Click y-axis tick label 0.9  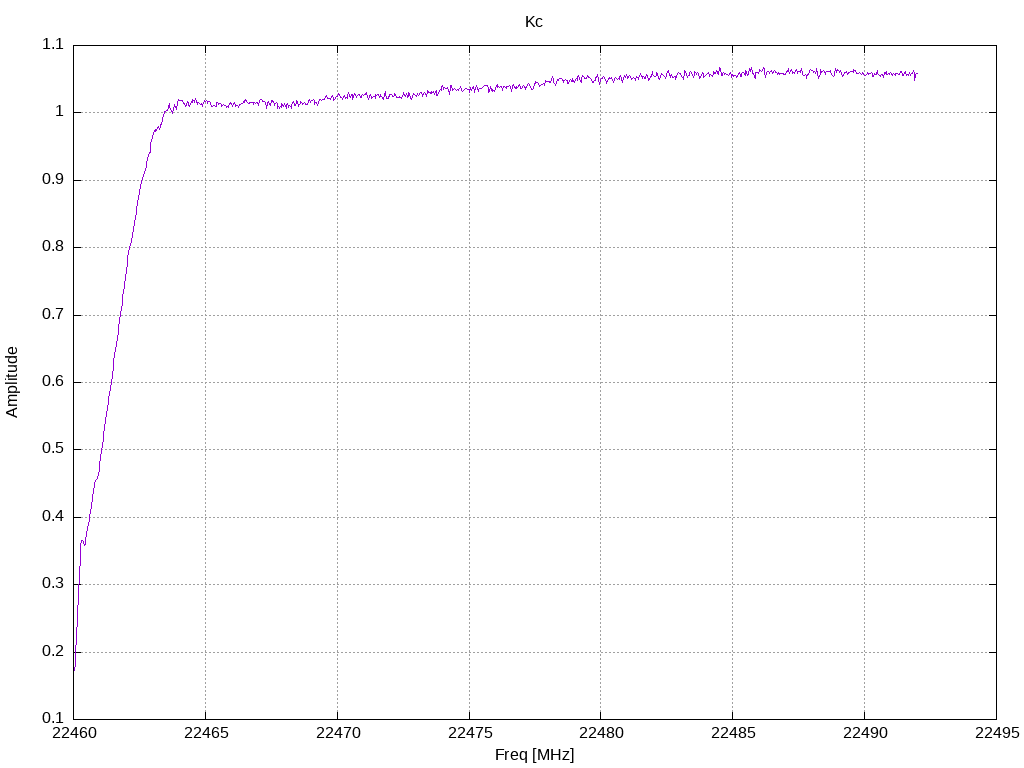click(x=53, y=179)
